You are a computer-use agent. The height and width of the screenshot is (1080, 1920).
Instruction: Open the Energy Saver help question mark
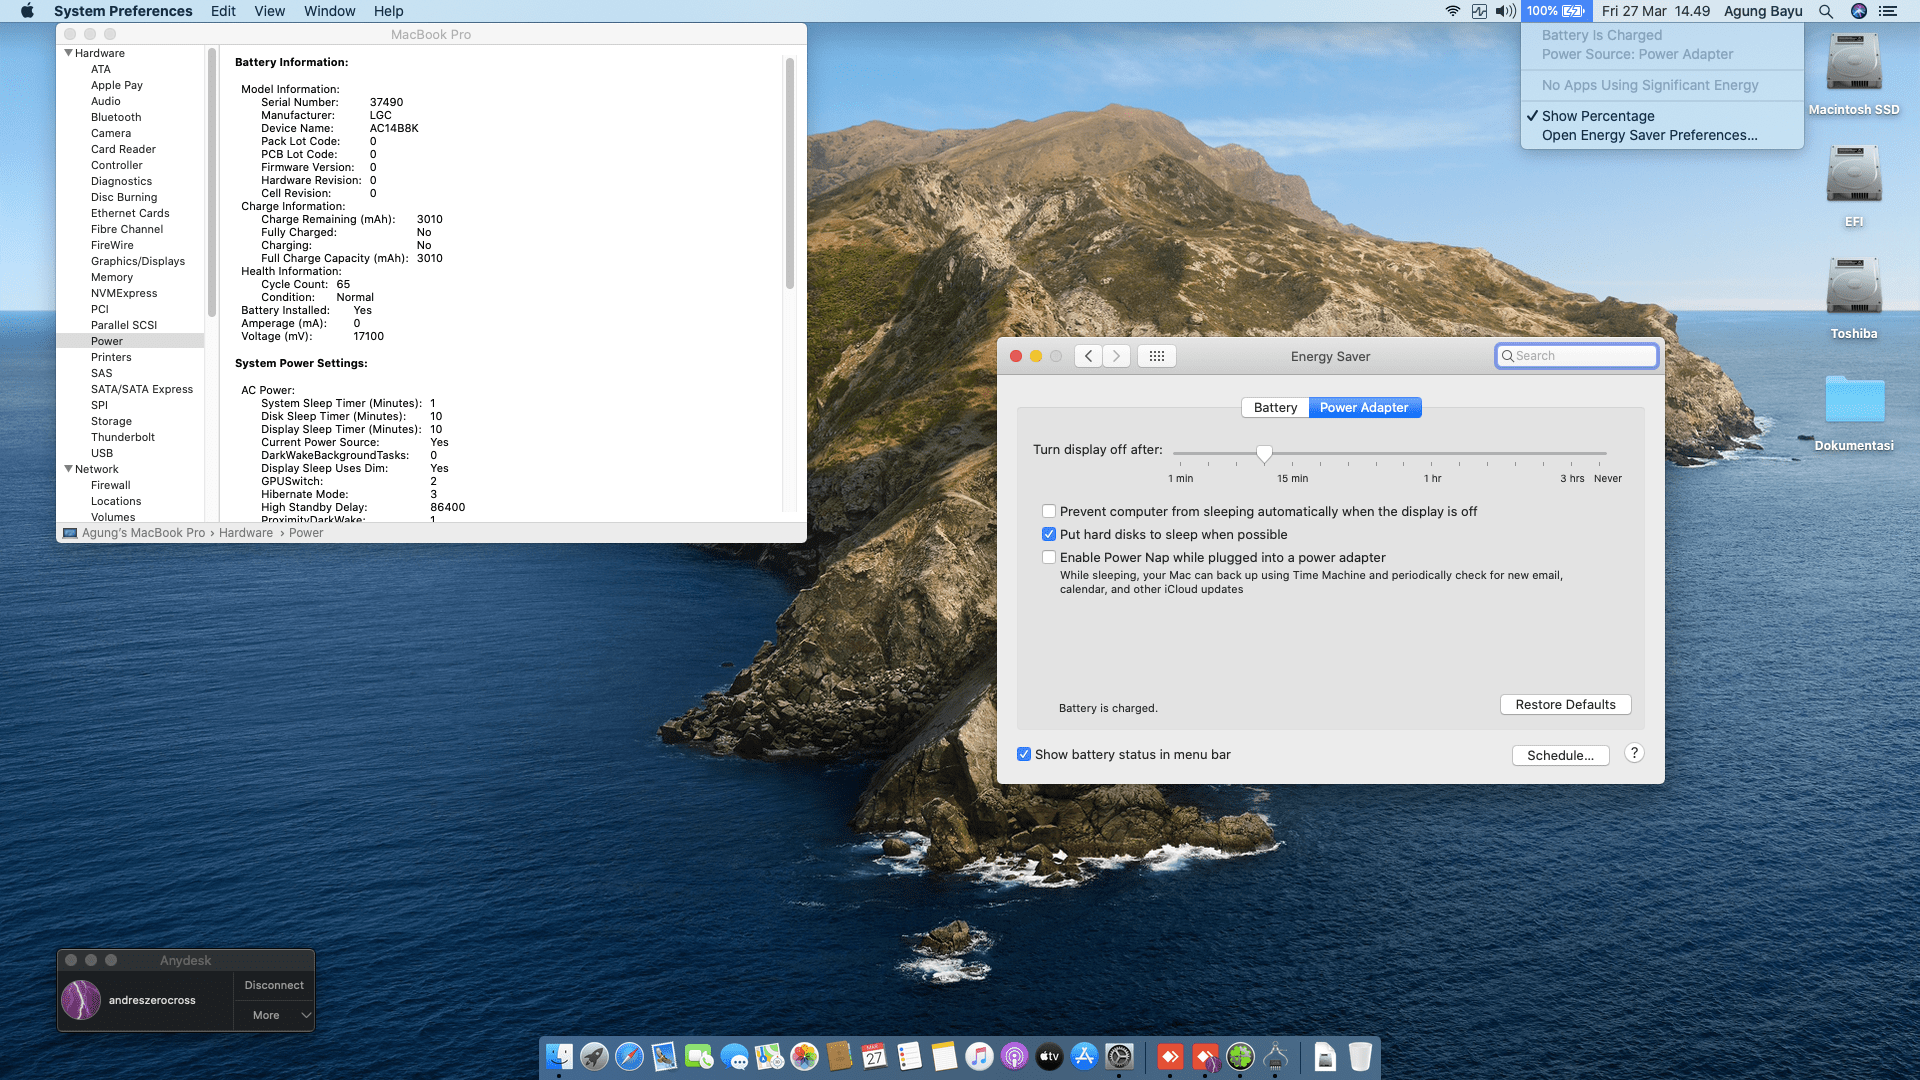click(x=1634, y=754)
